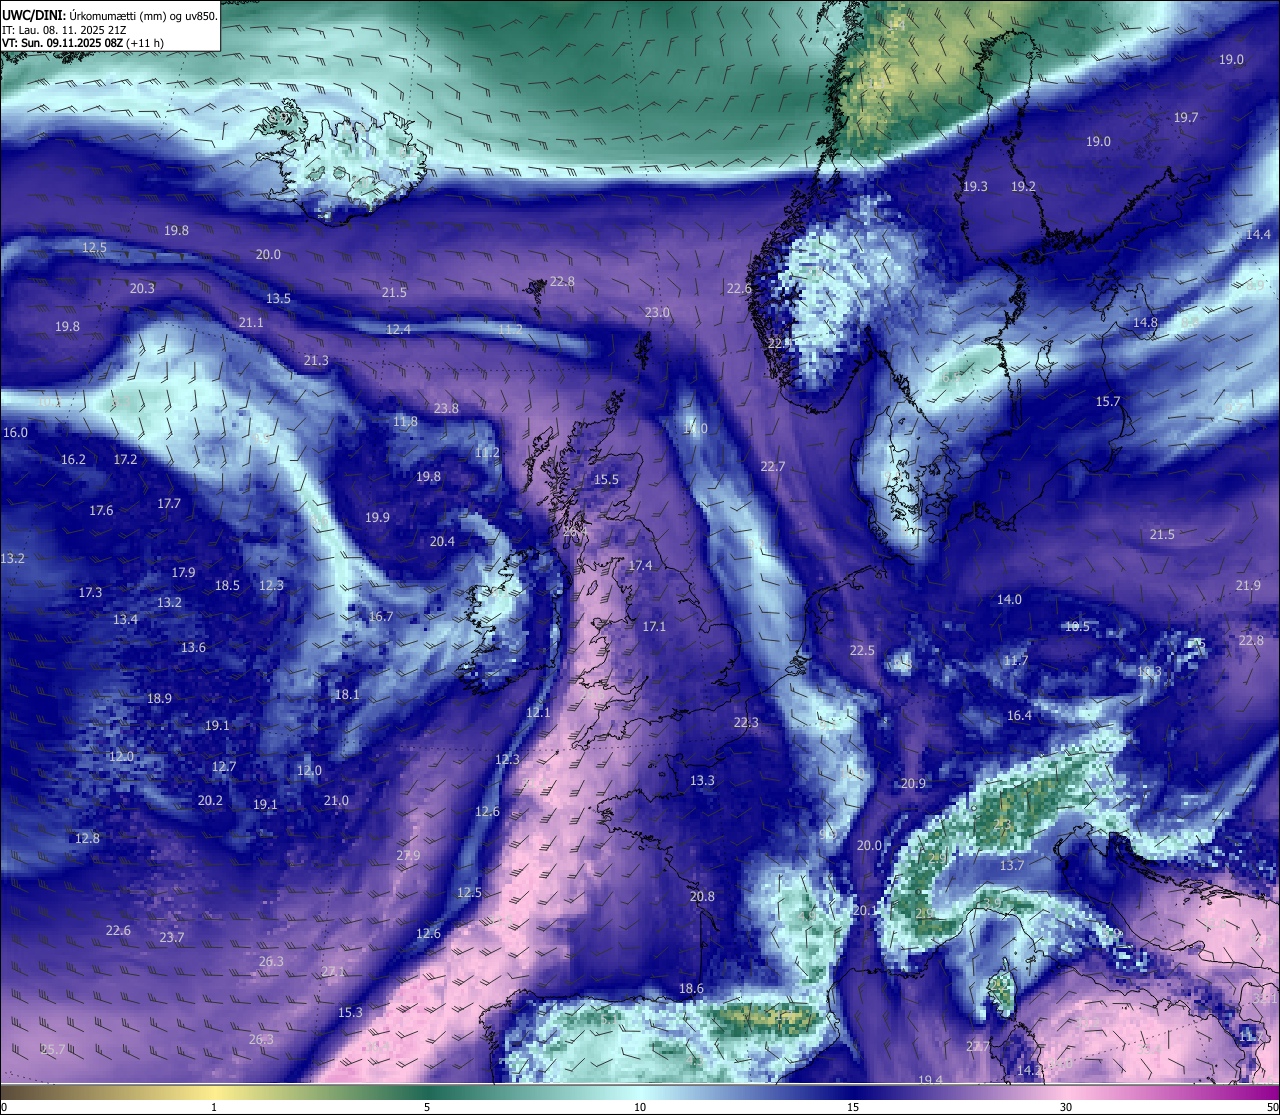Click the 20.4 value label
Screen dimensions: 1280x1115
442,542
